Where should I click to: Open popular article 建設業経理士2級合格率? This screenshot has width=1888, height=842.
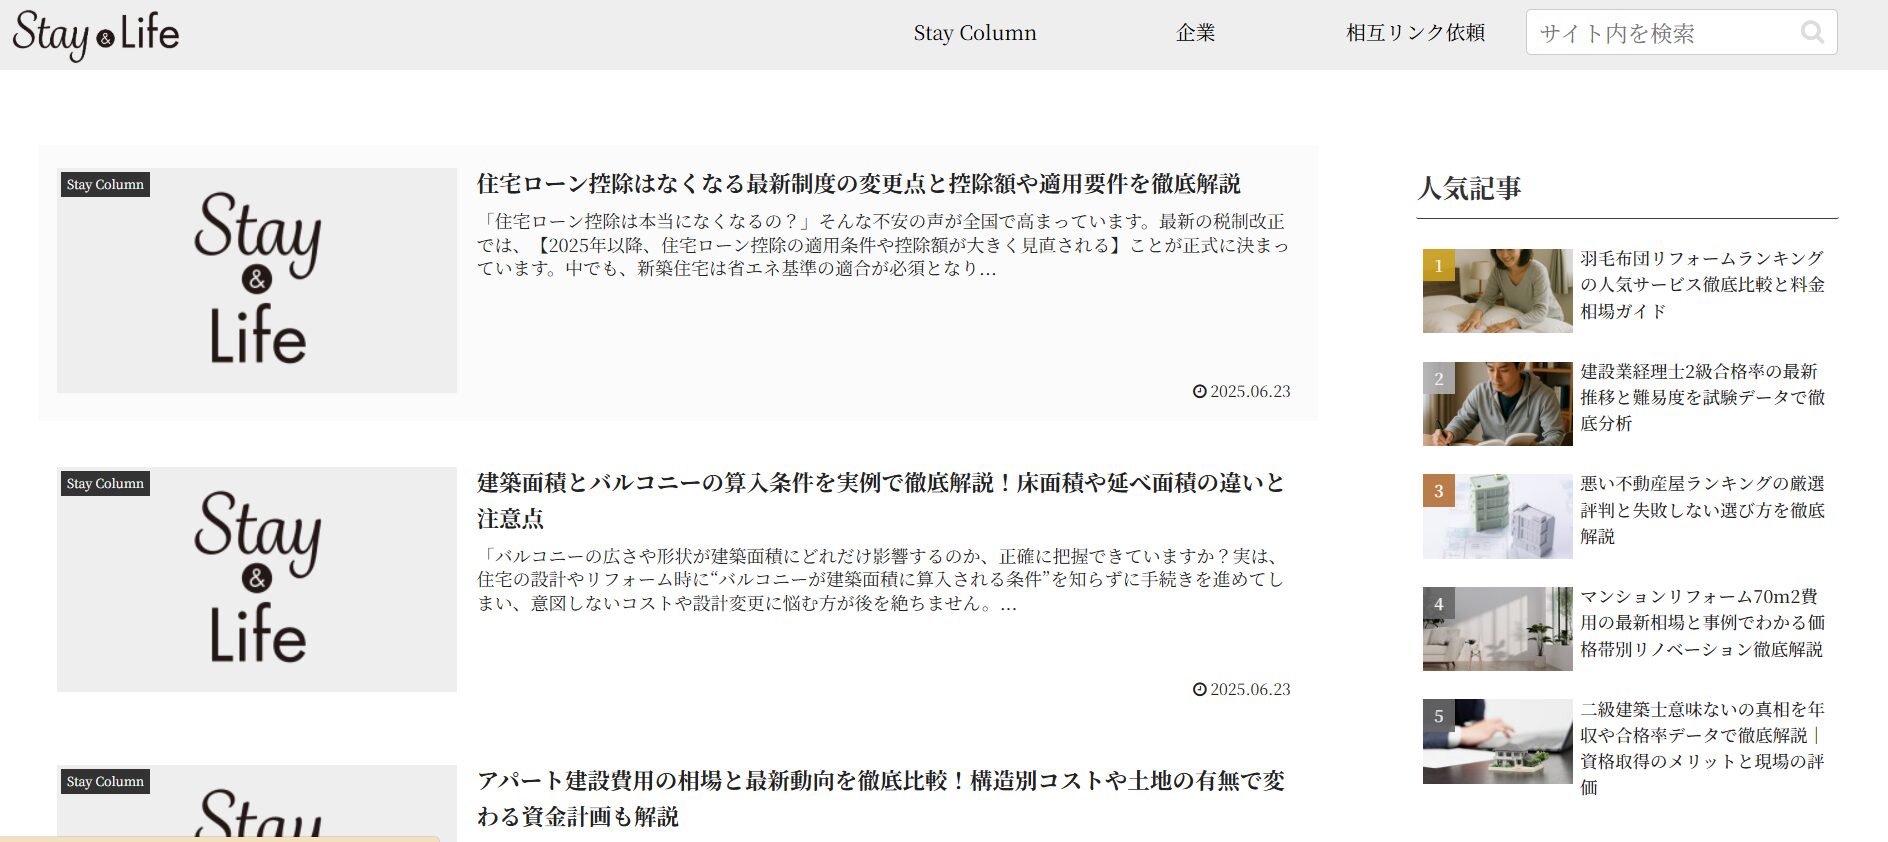pos(1702,397)
